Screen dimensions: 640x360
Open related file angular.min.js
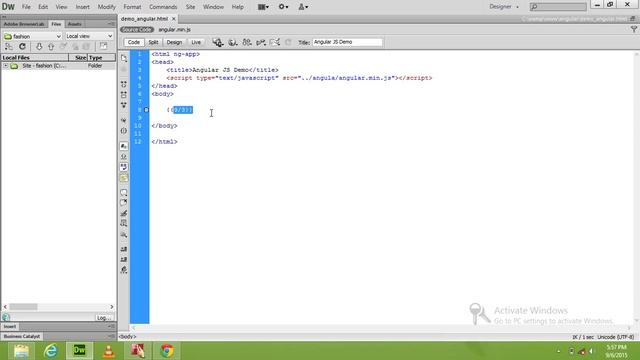pyautogui.click(x=174, y=30)
